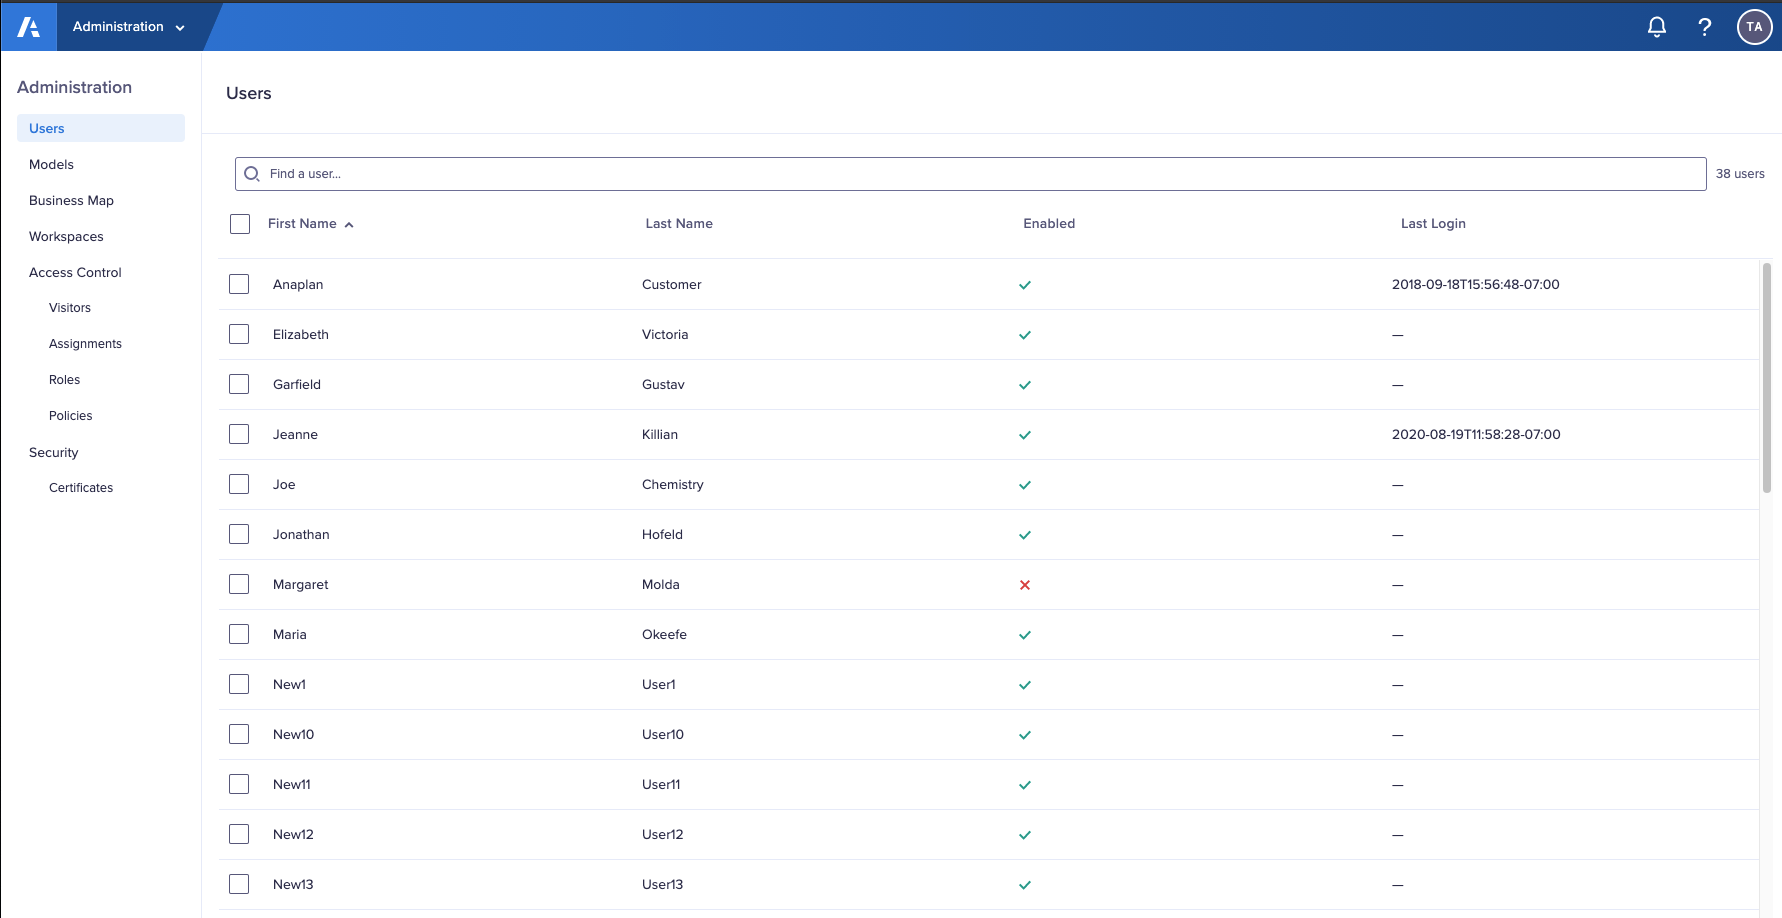The height and width of the screenshot is (918, 1782).
Task: Click the enabled checkmark for Joe Chemistry
Action: 1025,485
